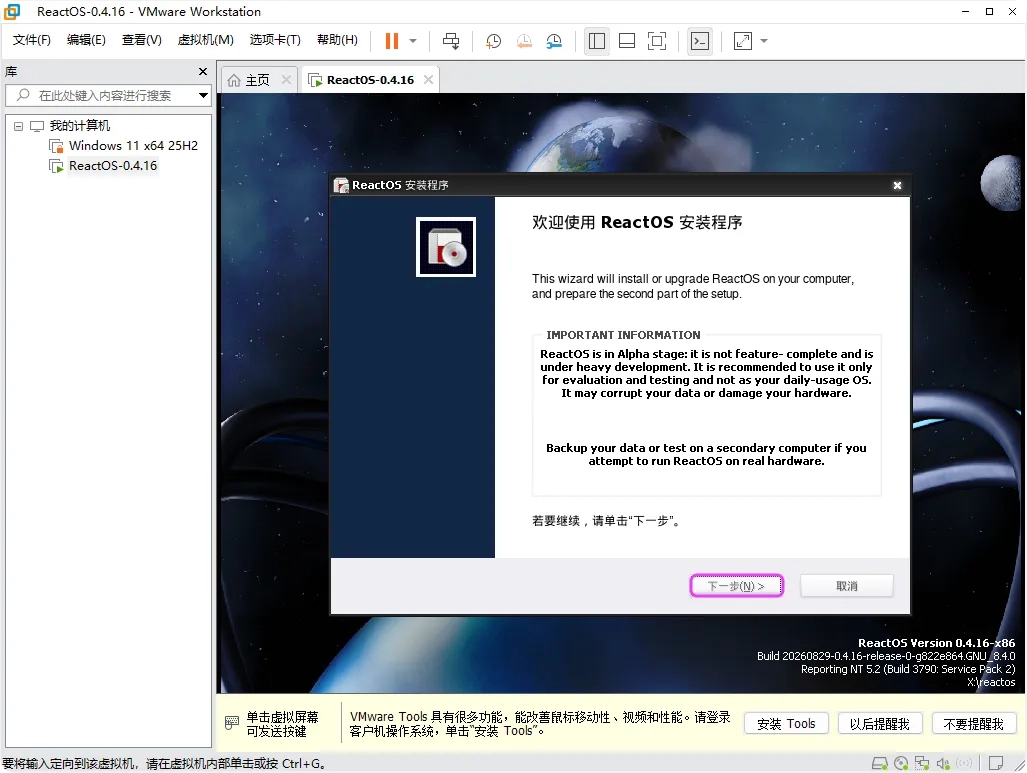
Task: Click the IMPORTANT INFORMATION heading text
Action: [623, 335]
